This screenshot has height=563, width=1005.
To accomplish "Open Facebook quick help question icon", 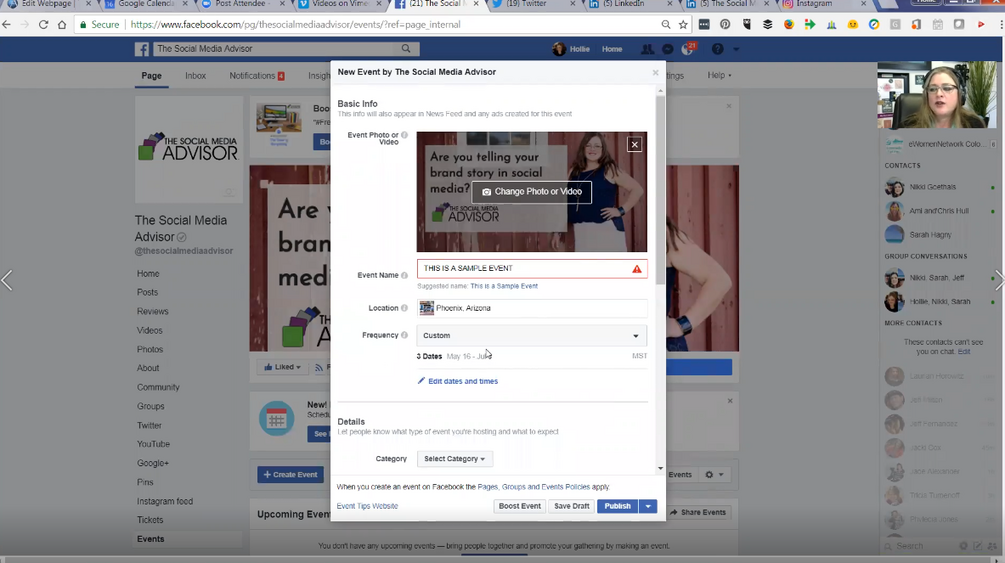I will (x=718, y=49).
